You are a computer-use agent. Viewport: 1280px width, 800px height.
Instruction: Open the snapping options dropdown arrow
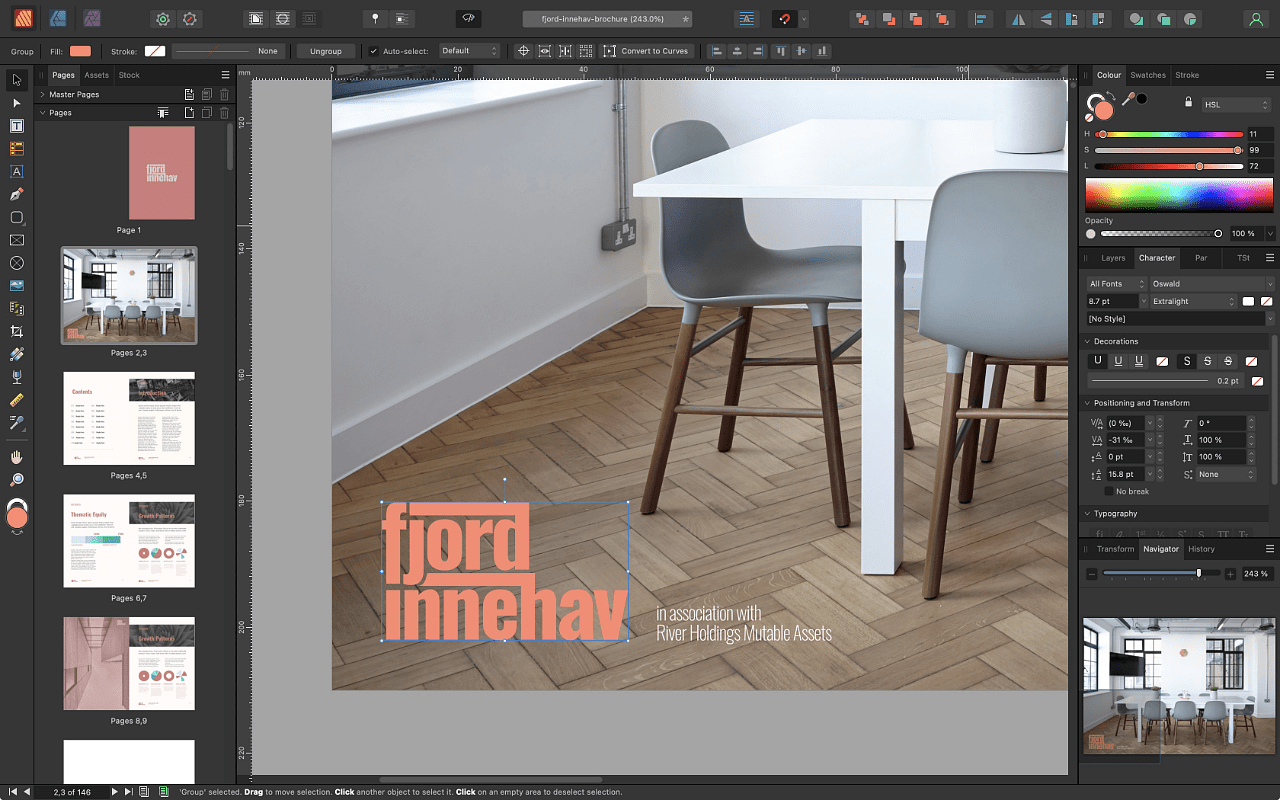tap(804, 19)
